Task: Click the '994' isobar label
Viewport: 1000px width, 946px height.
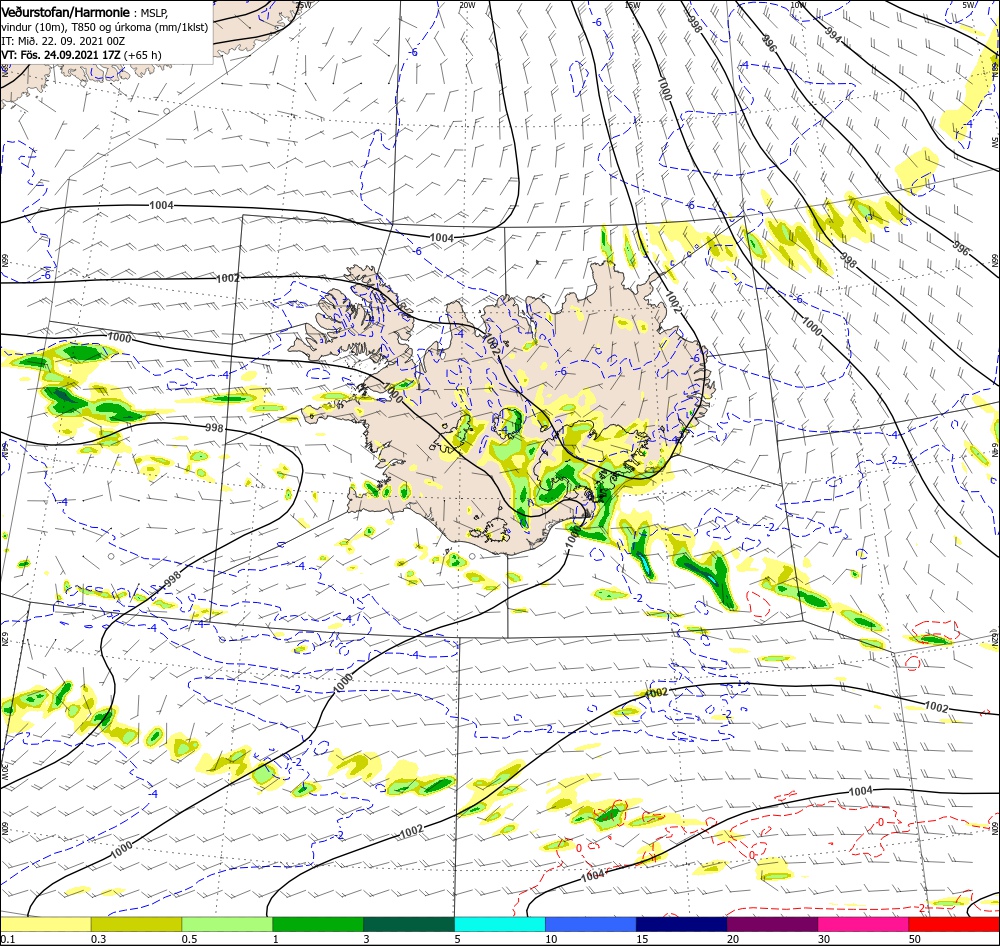Action: pos(834,34)
